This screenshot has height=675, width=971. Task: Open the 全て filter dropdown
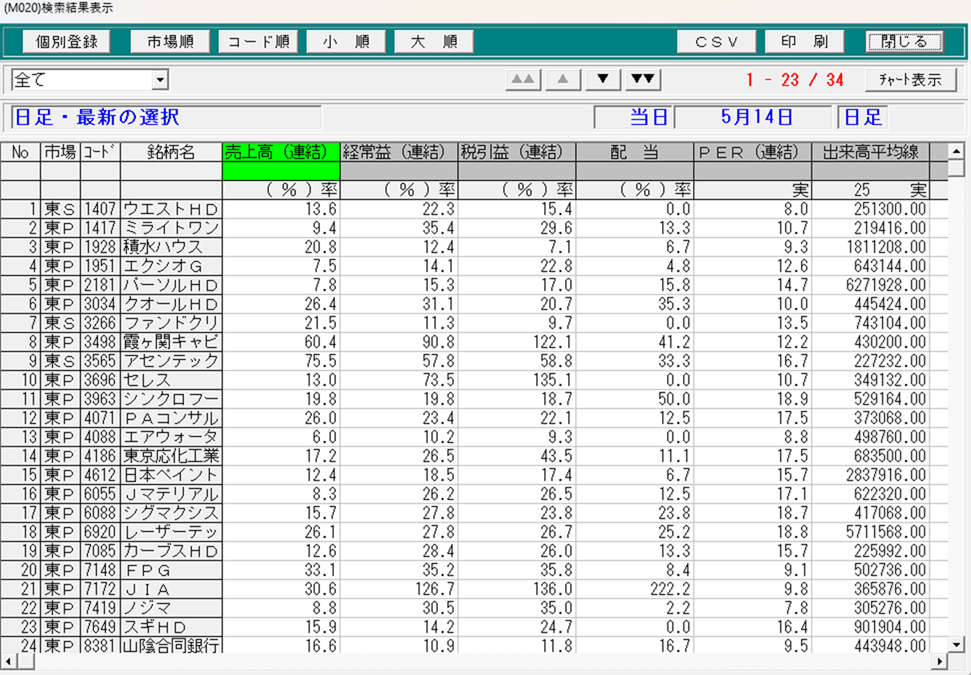[x=160, y=80]
